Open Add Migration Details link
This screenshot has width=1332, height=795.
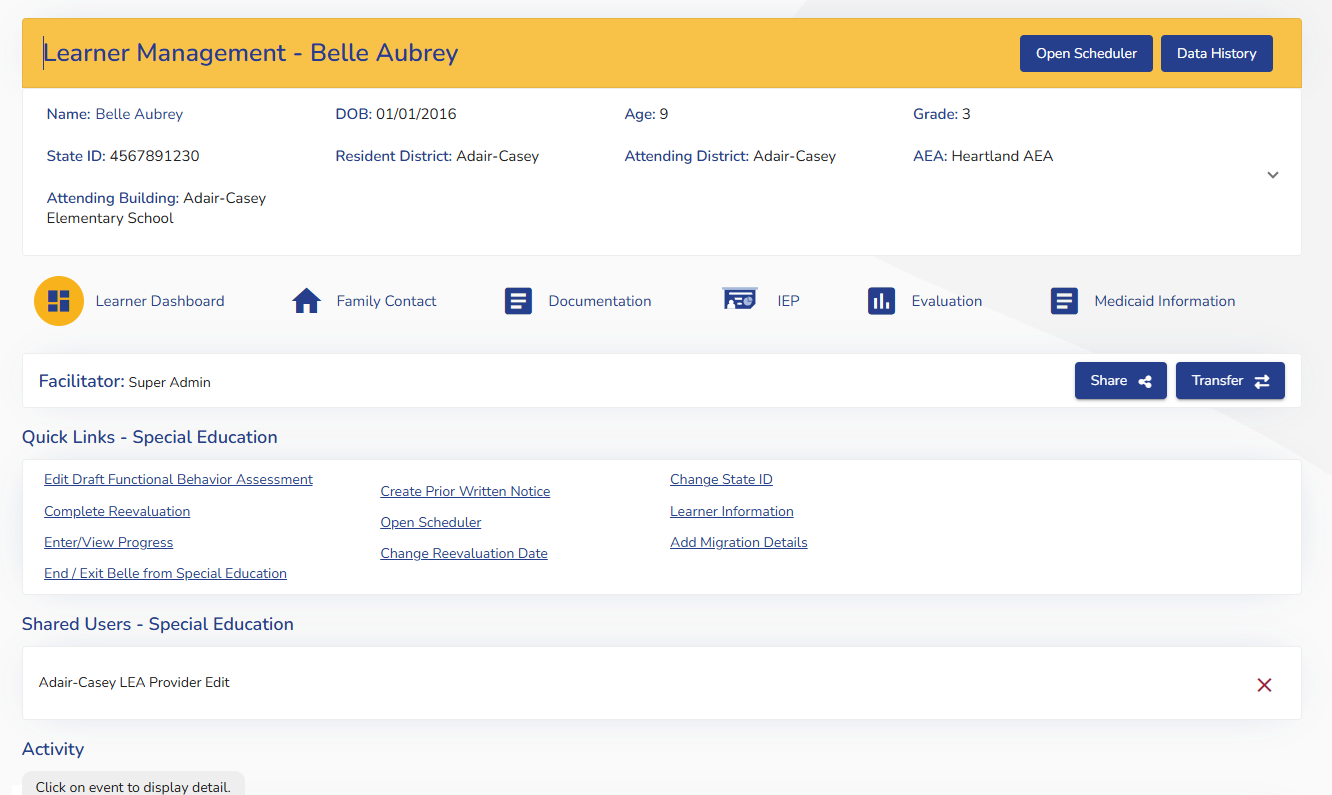click(x=738, y=543)
